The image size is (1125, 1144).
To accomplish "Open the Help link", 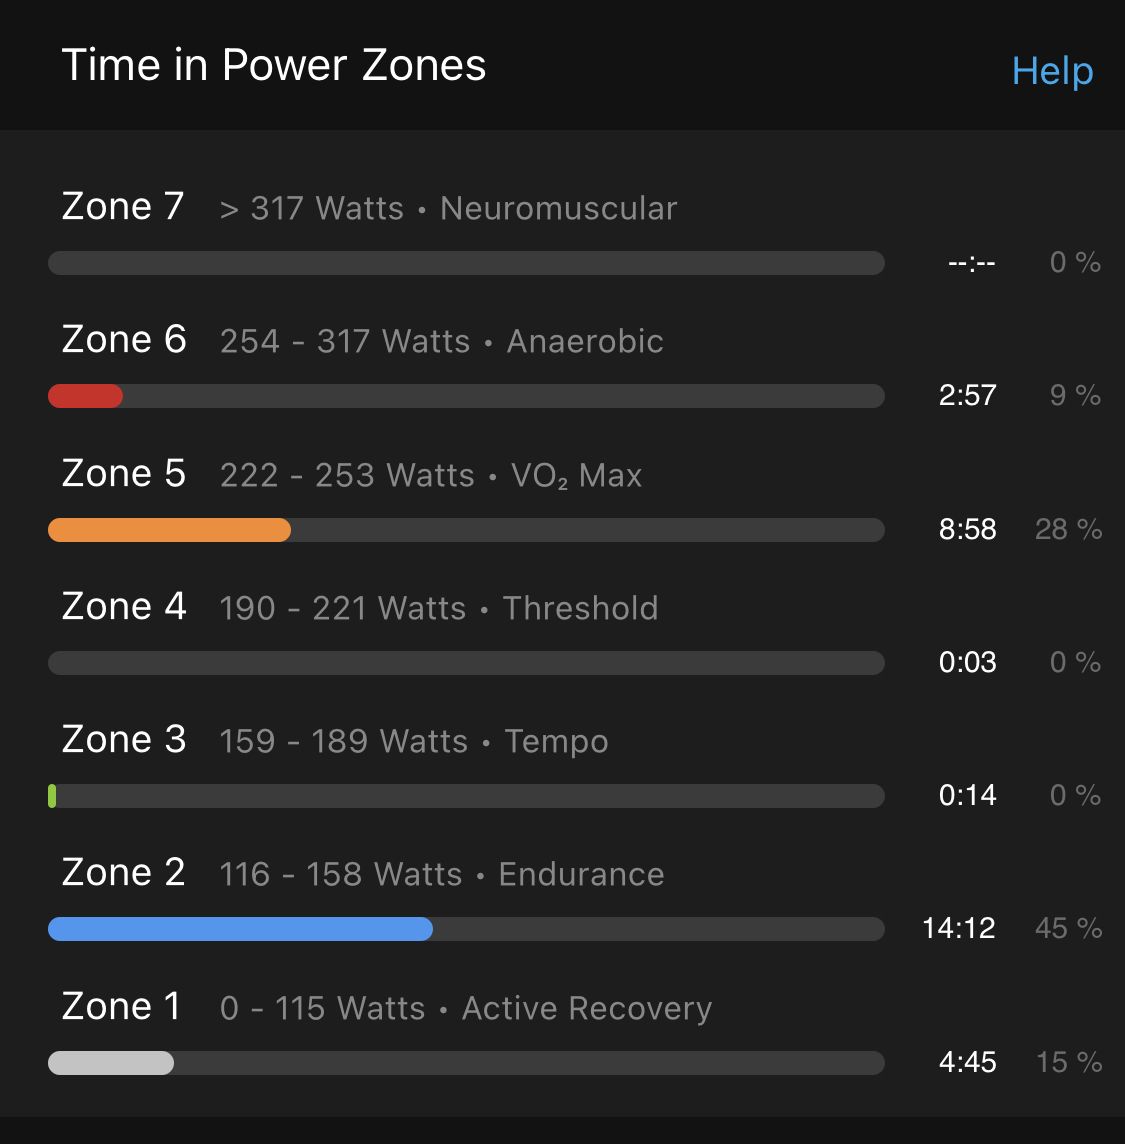I will click(1052, 71).
